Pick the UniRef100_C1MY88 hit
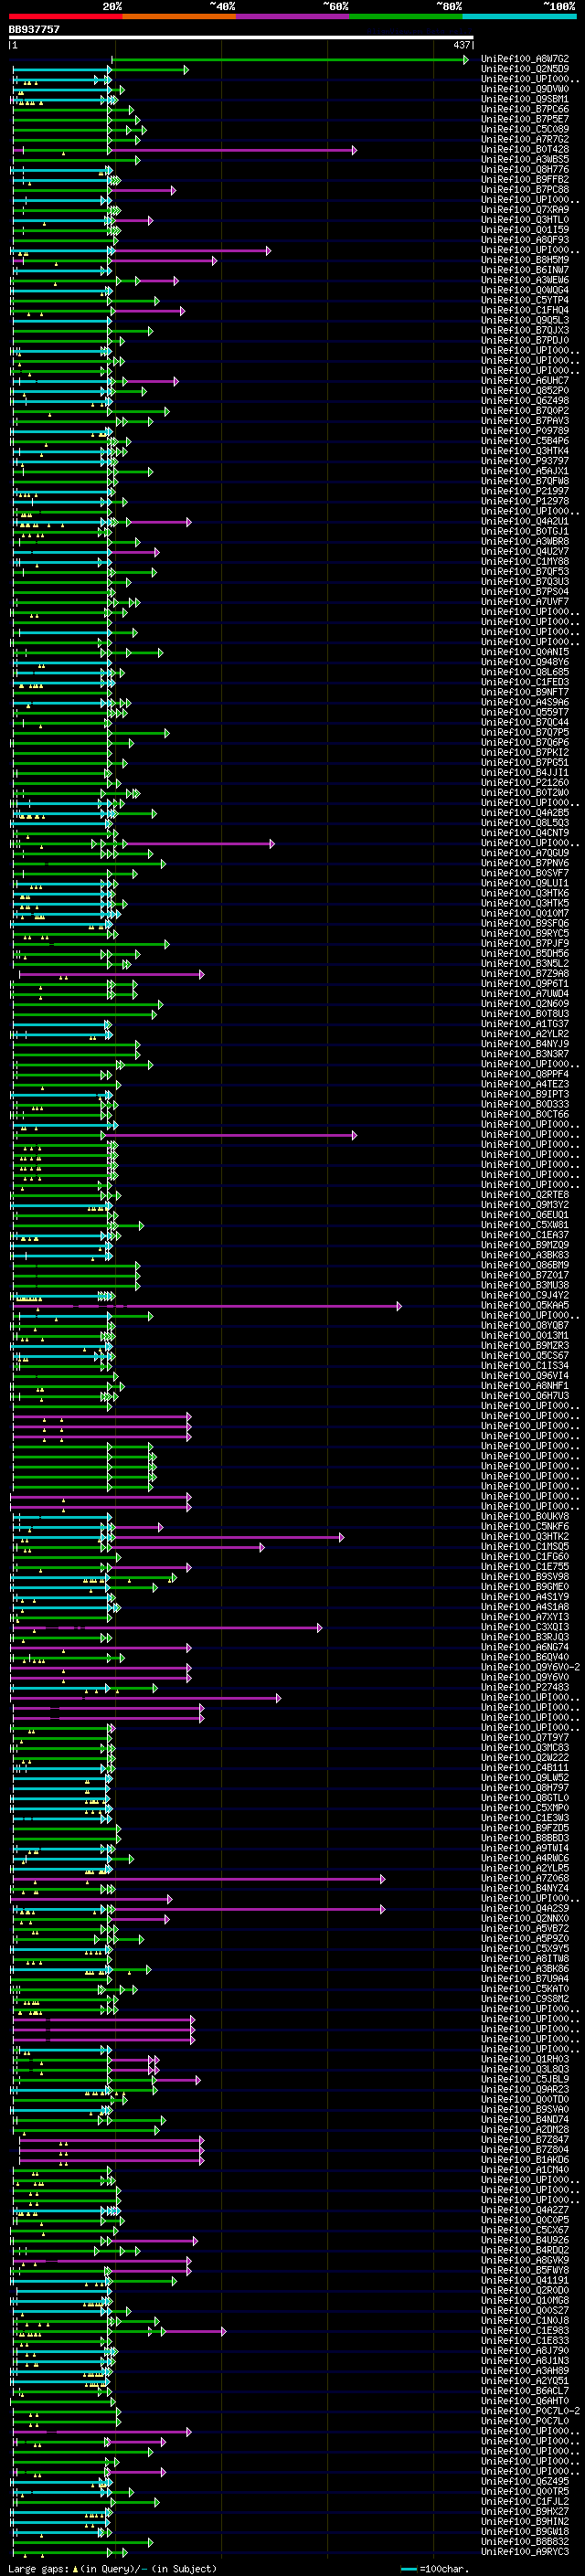 [525, 561]
